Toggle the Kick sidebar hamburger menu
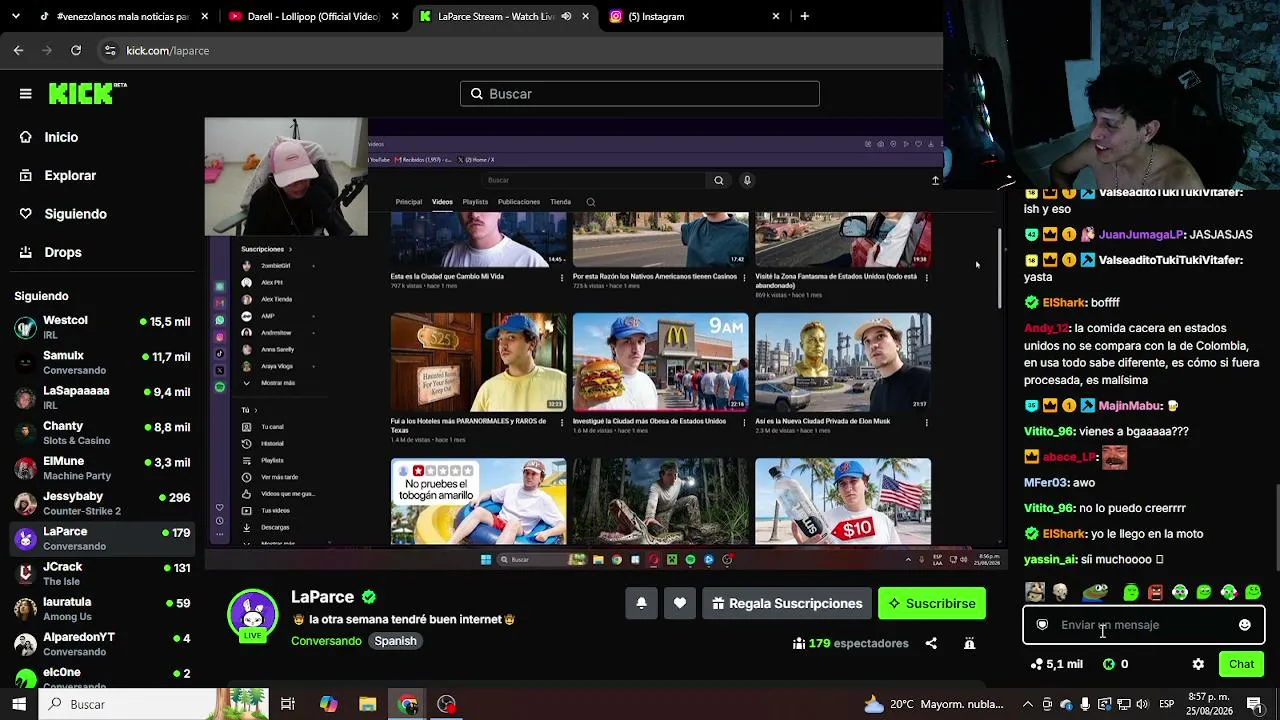The image size is (1280, 720). (26, 94)
